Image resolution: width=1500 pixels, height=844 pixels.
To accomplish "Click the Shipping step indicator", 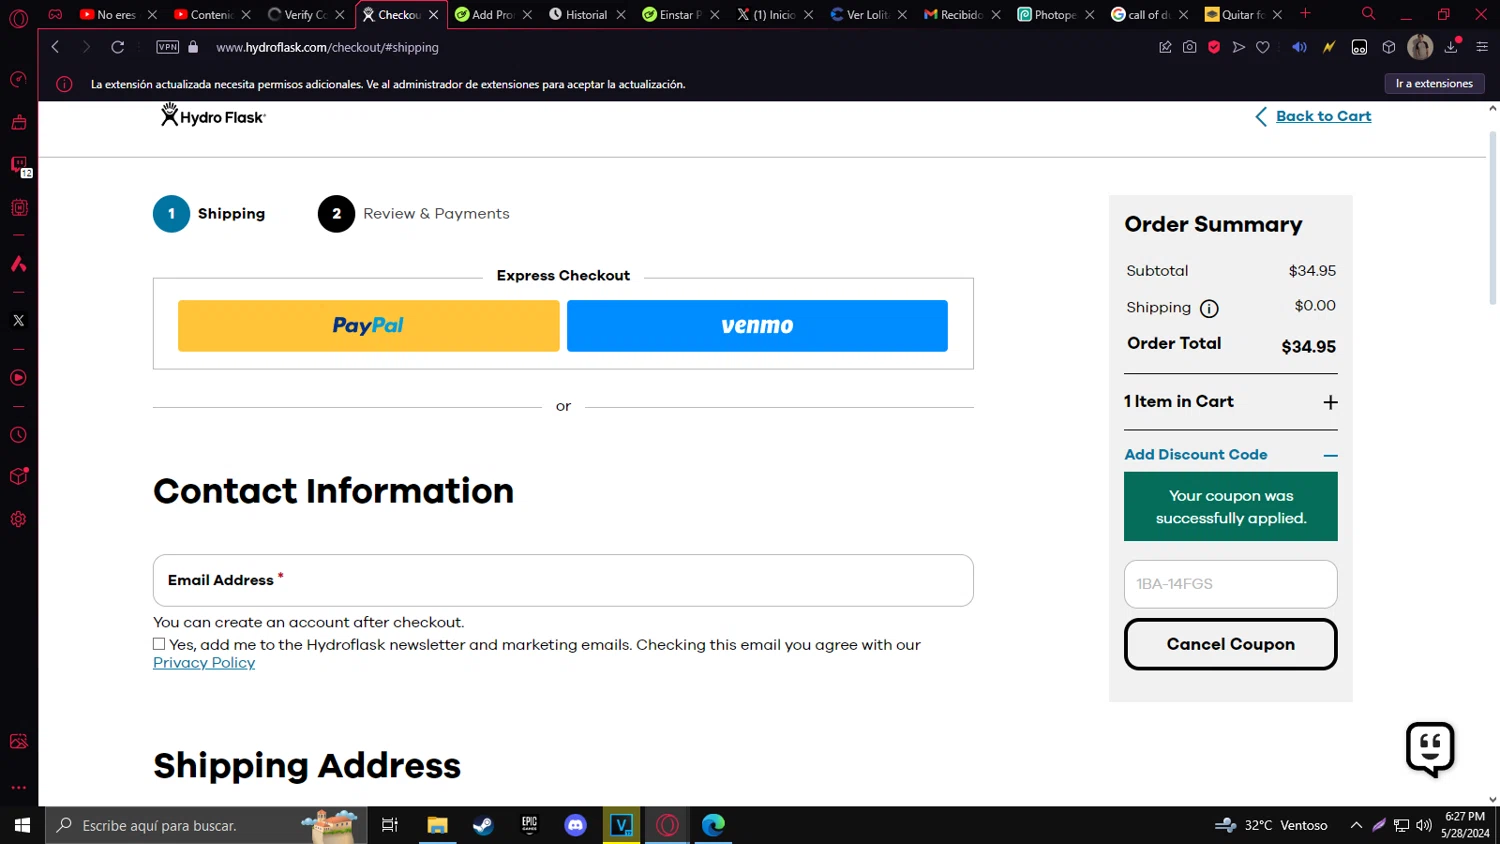I will pos(209,214).
